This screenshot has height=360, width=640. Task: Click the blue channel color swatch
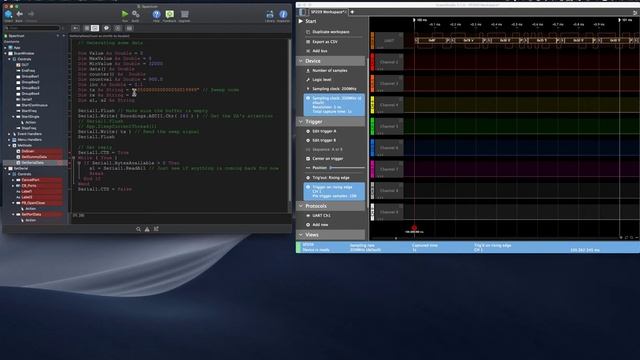372,148
